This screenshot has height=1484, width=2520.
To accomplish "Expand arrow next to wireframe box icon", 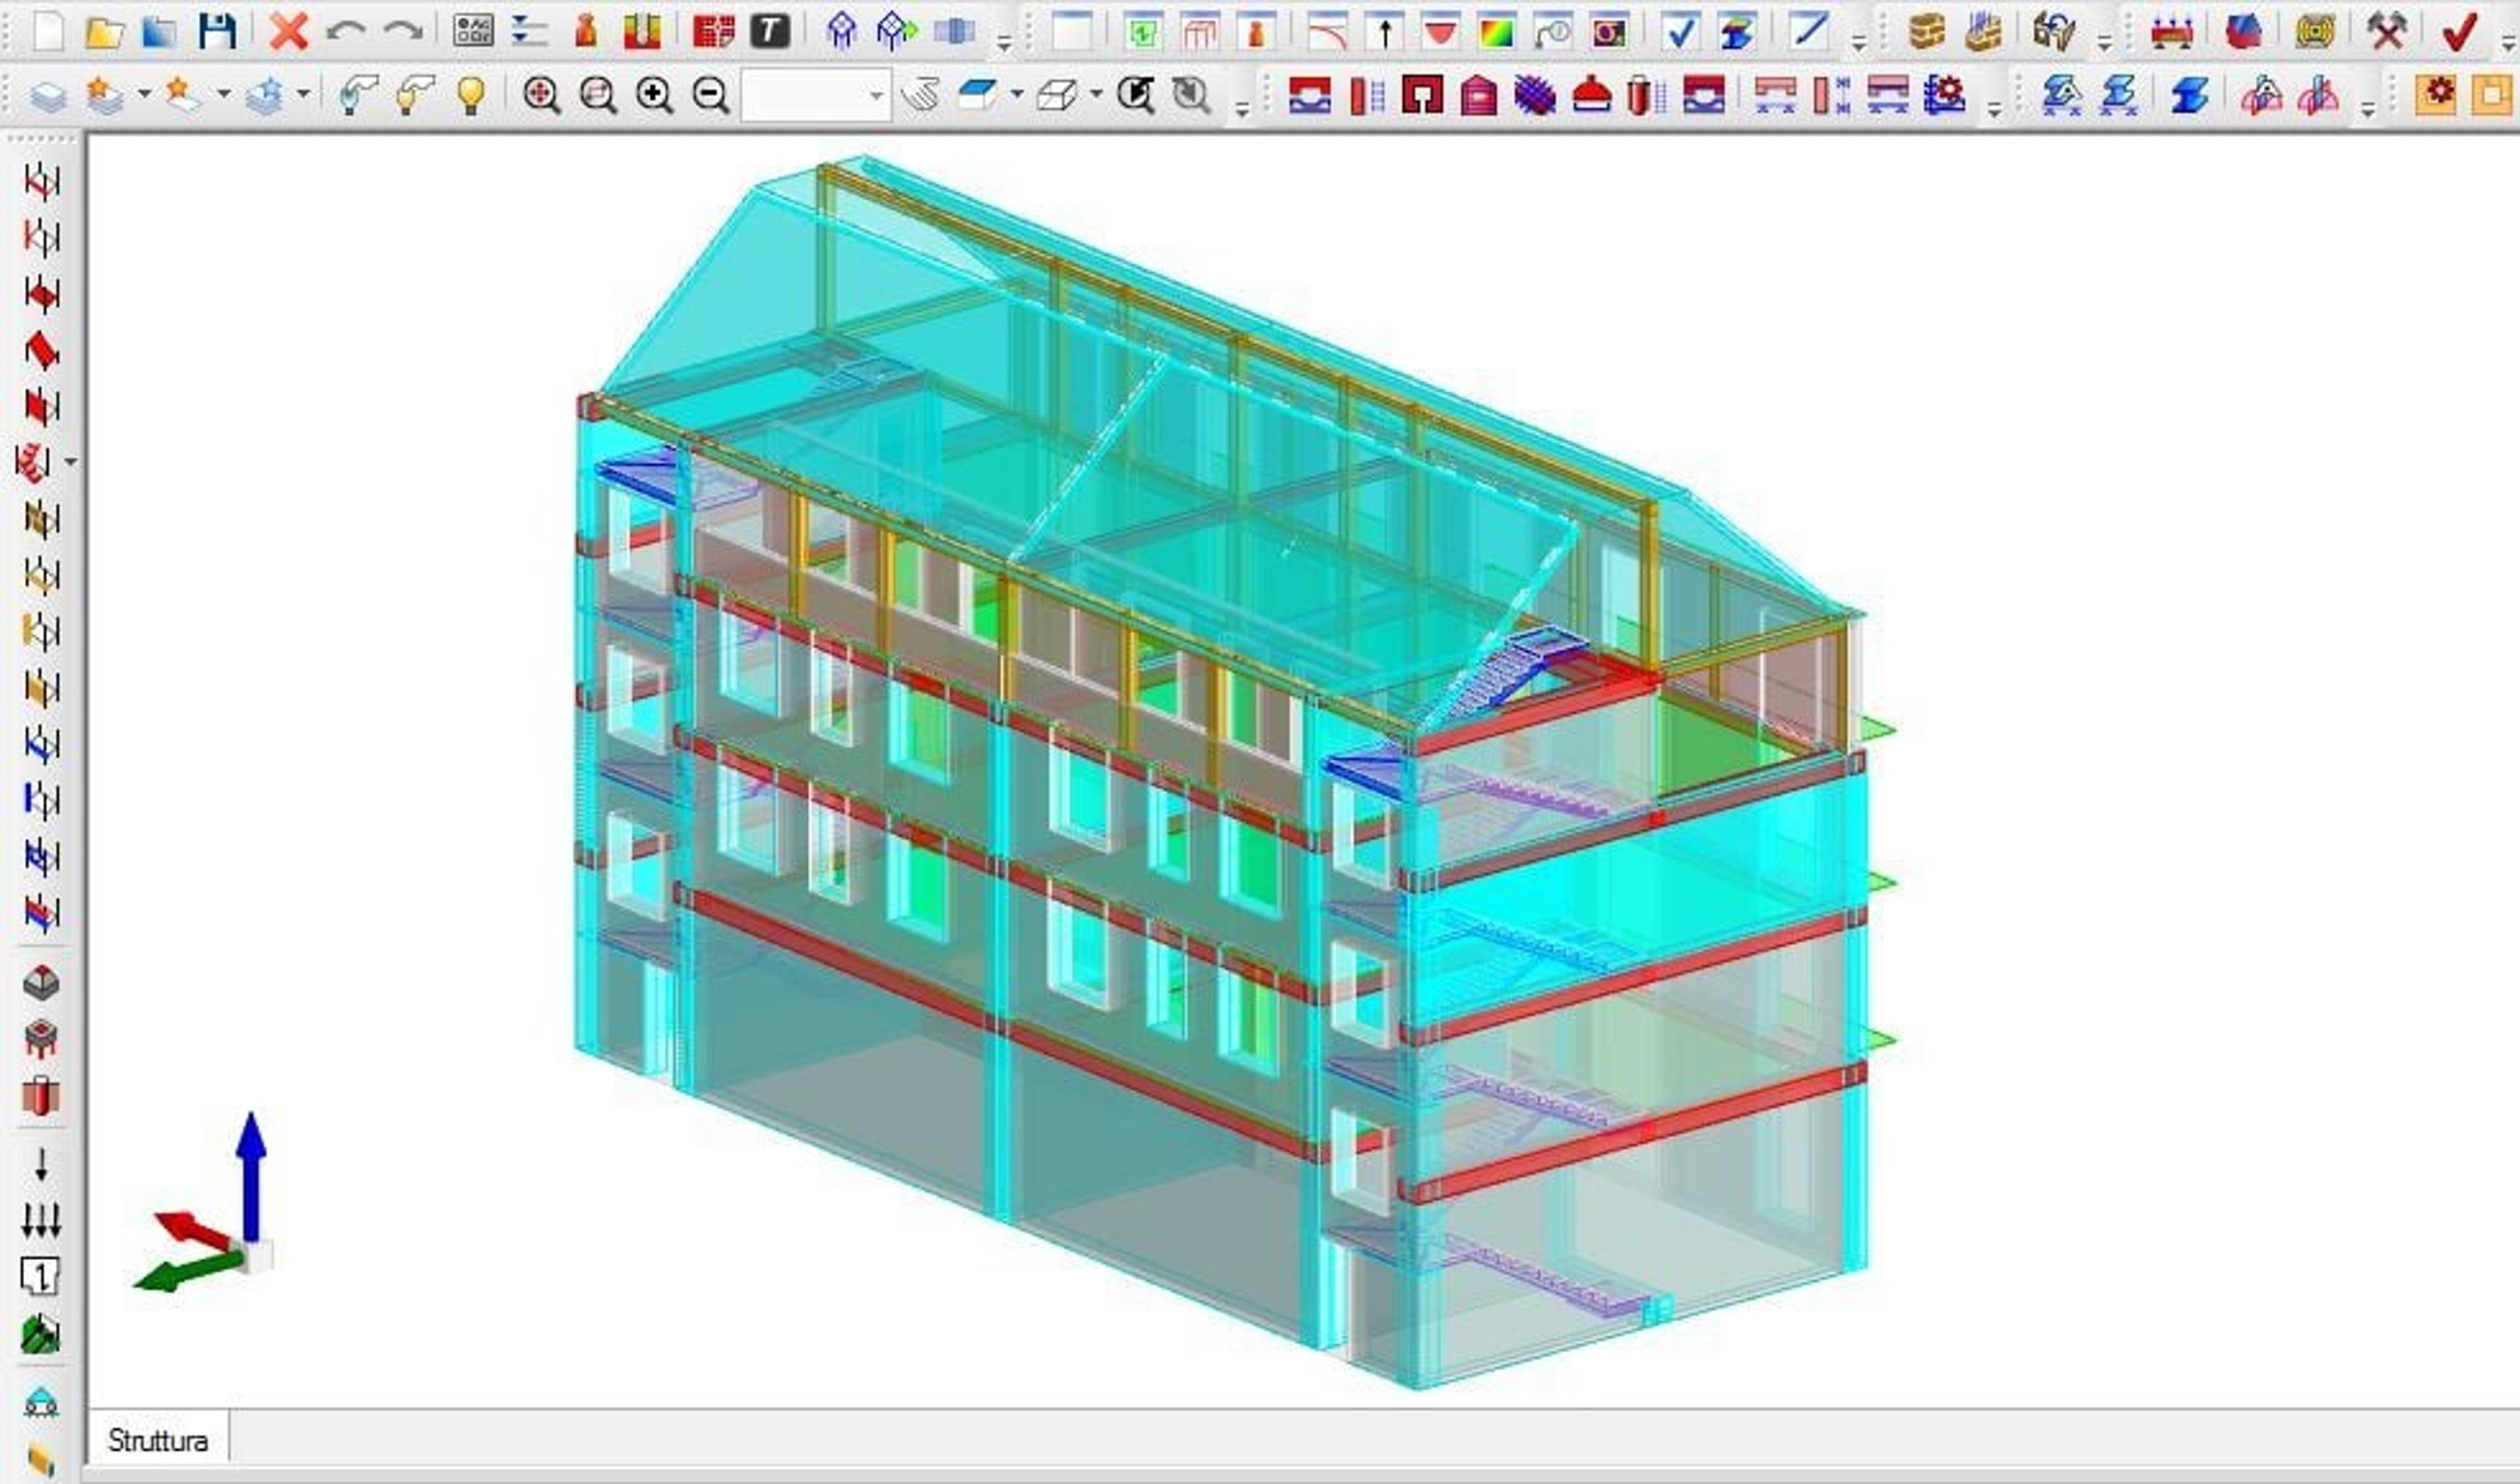I will (x=1096, y=95).
